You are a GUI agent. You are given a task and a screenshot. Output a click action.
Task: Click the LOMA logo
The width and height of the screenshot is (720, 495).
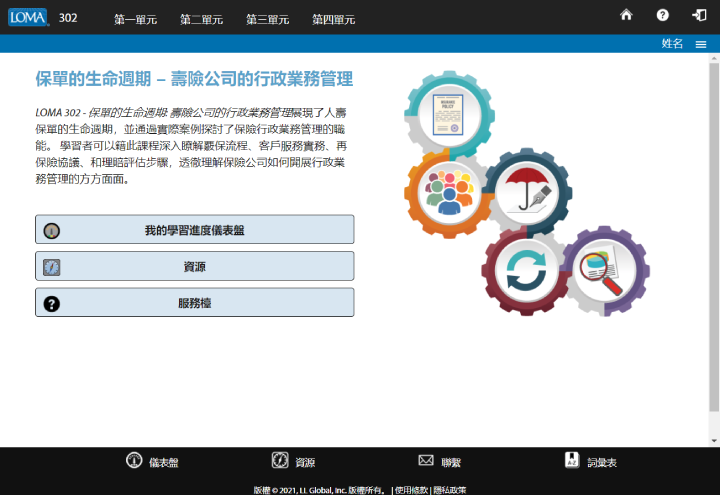tap(28, 17)
